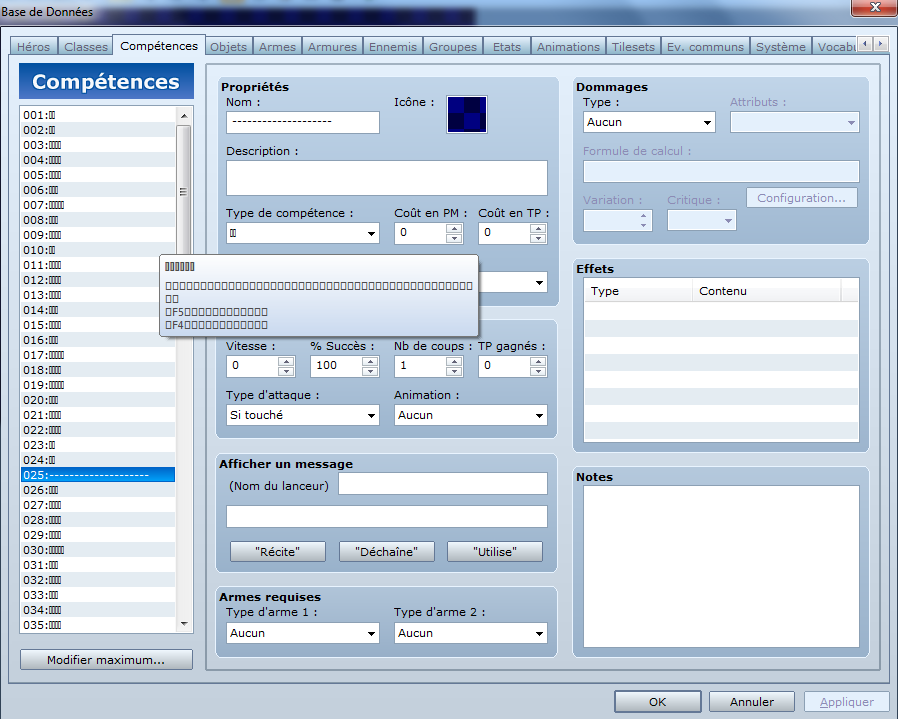Increase TP gagnés with up arrow

(x=538, y=360)
